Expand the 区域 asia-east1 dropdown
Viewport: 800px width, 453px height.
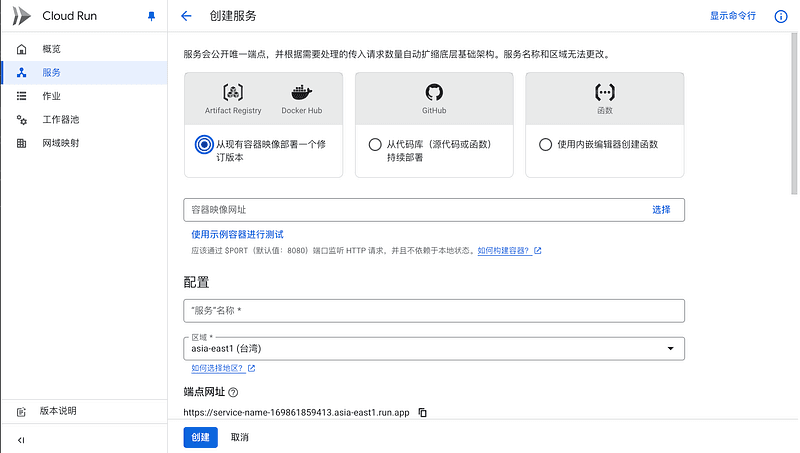pos(669,348)
